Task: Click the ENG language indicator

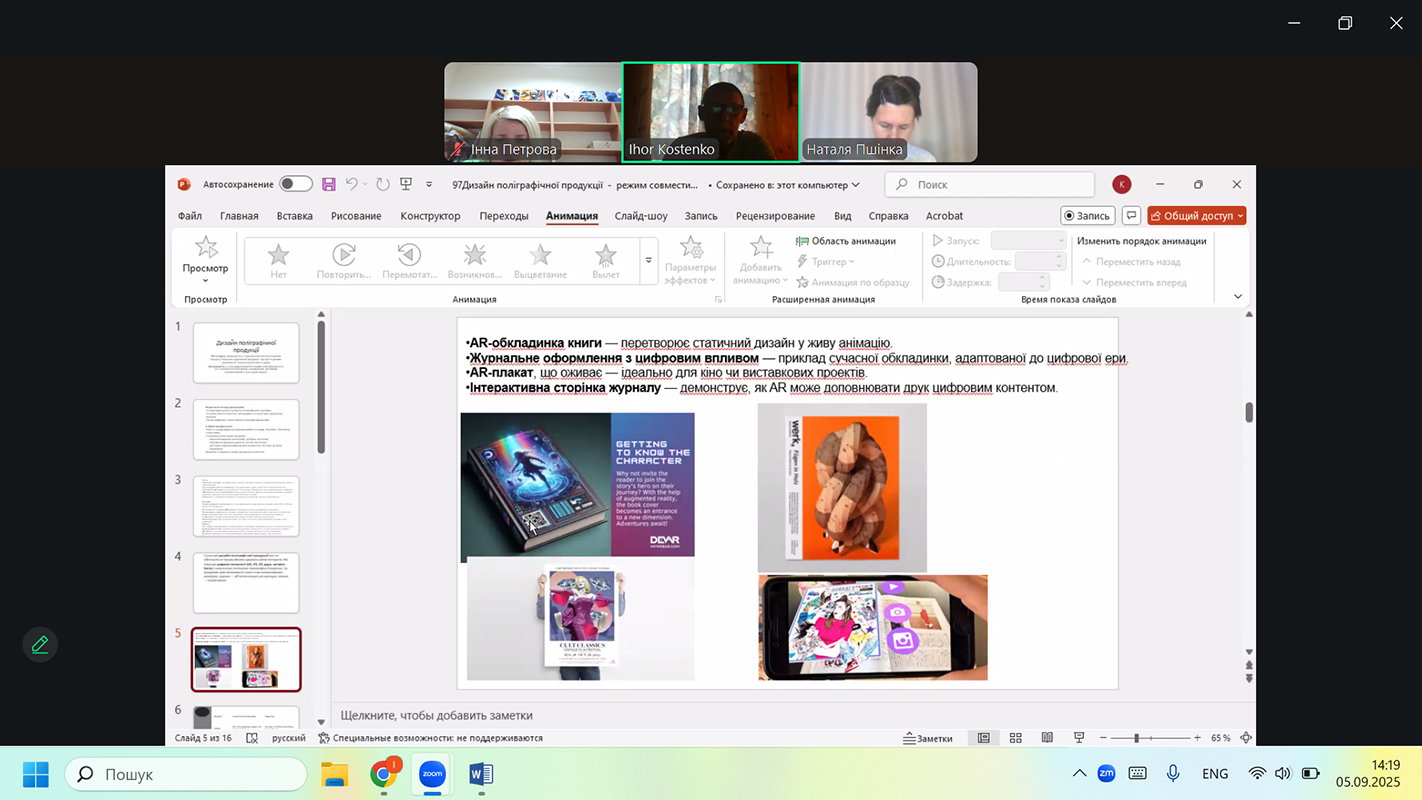Action: point(1215,773)
